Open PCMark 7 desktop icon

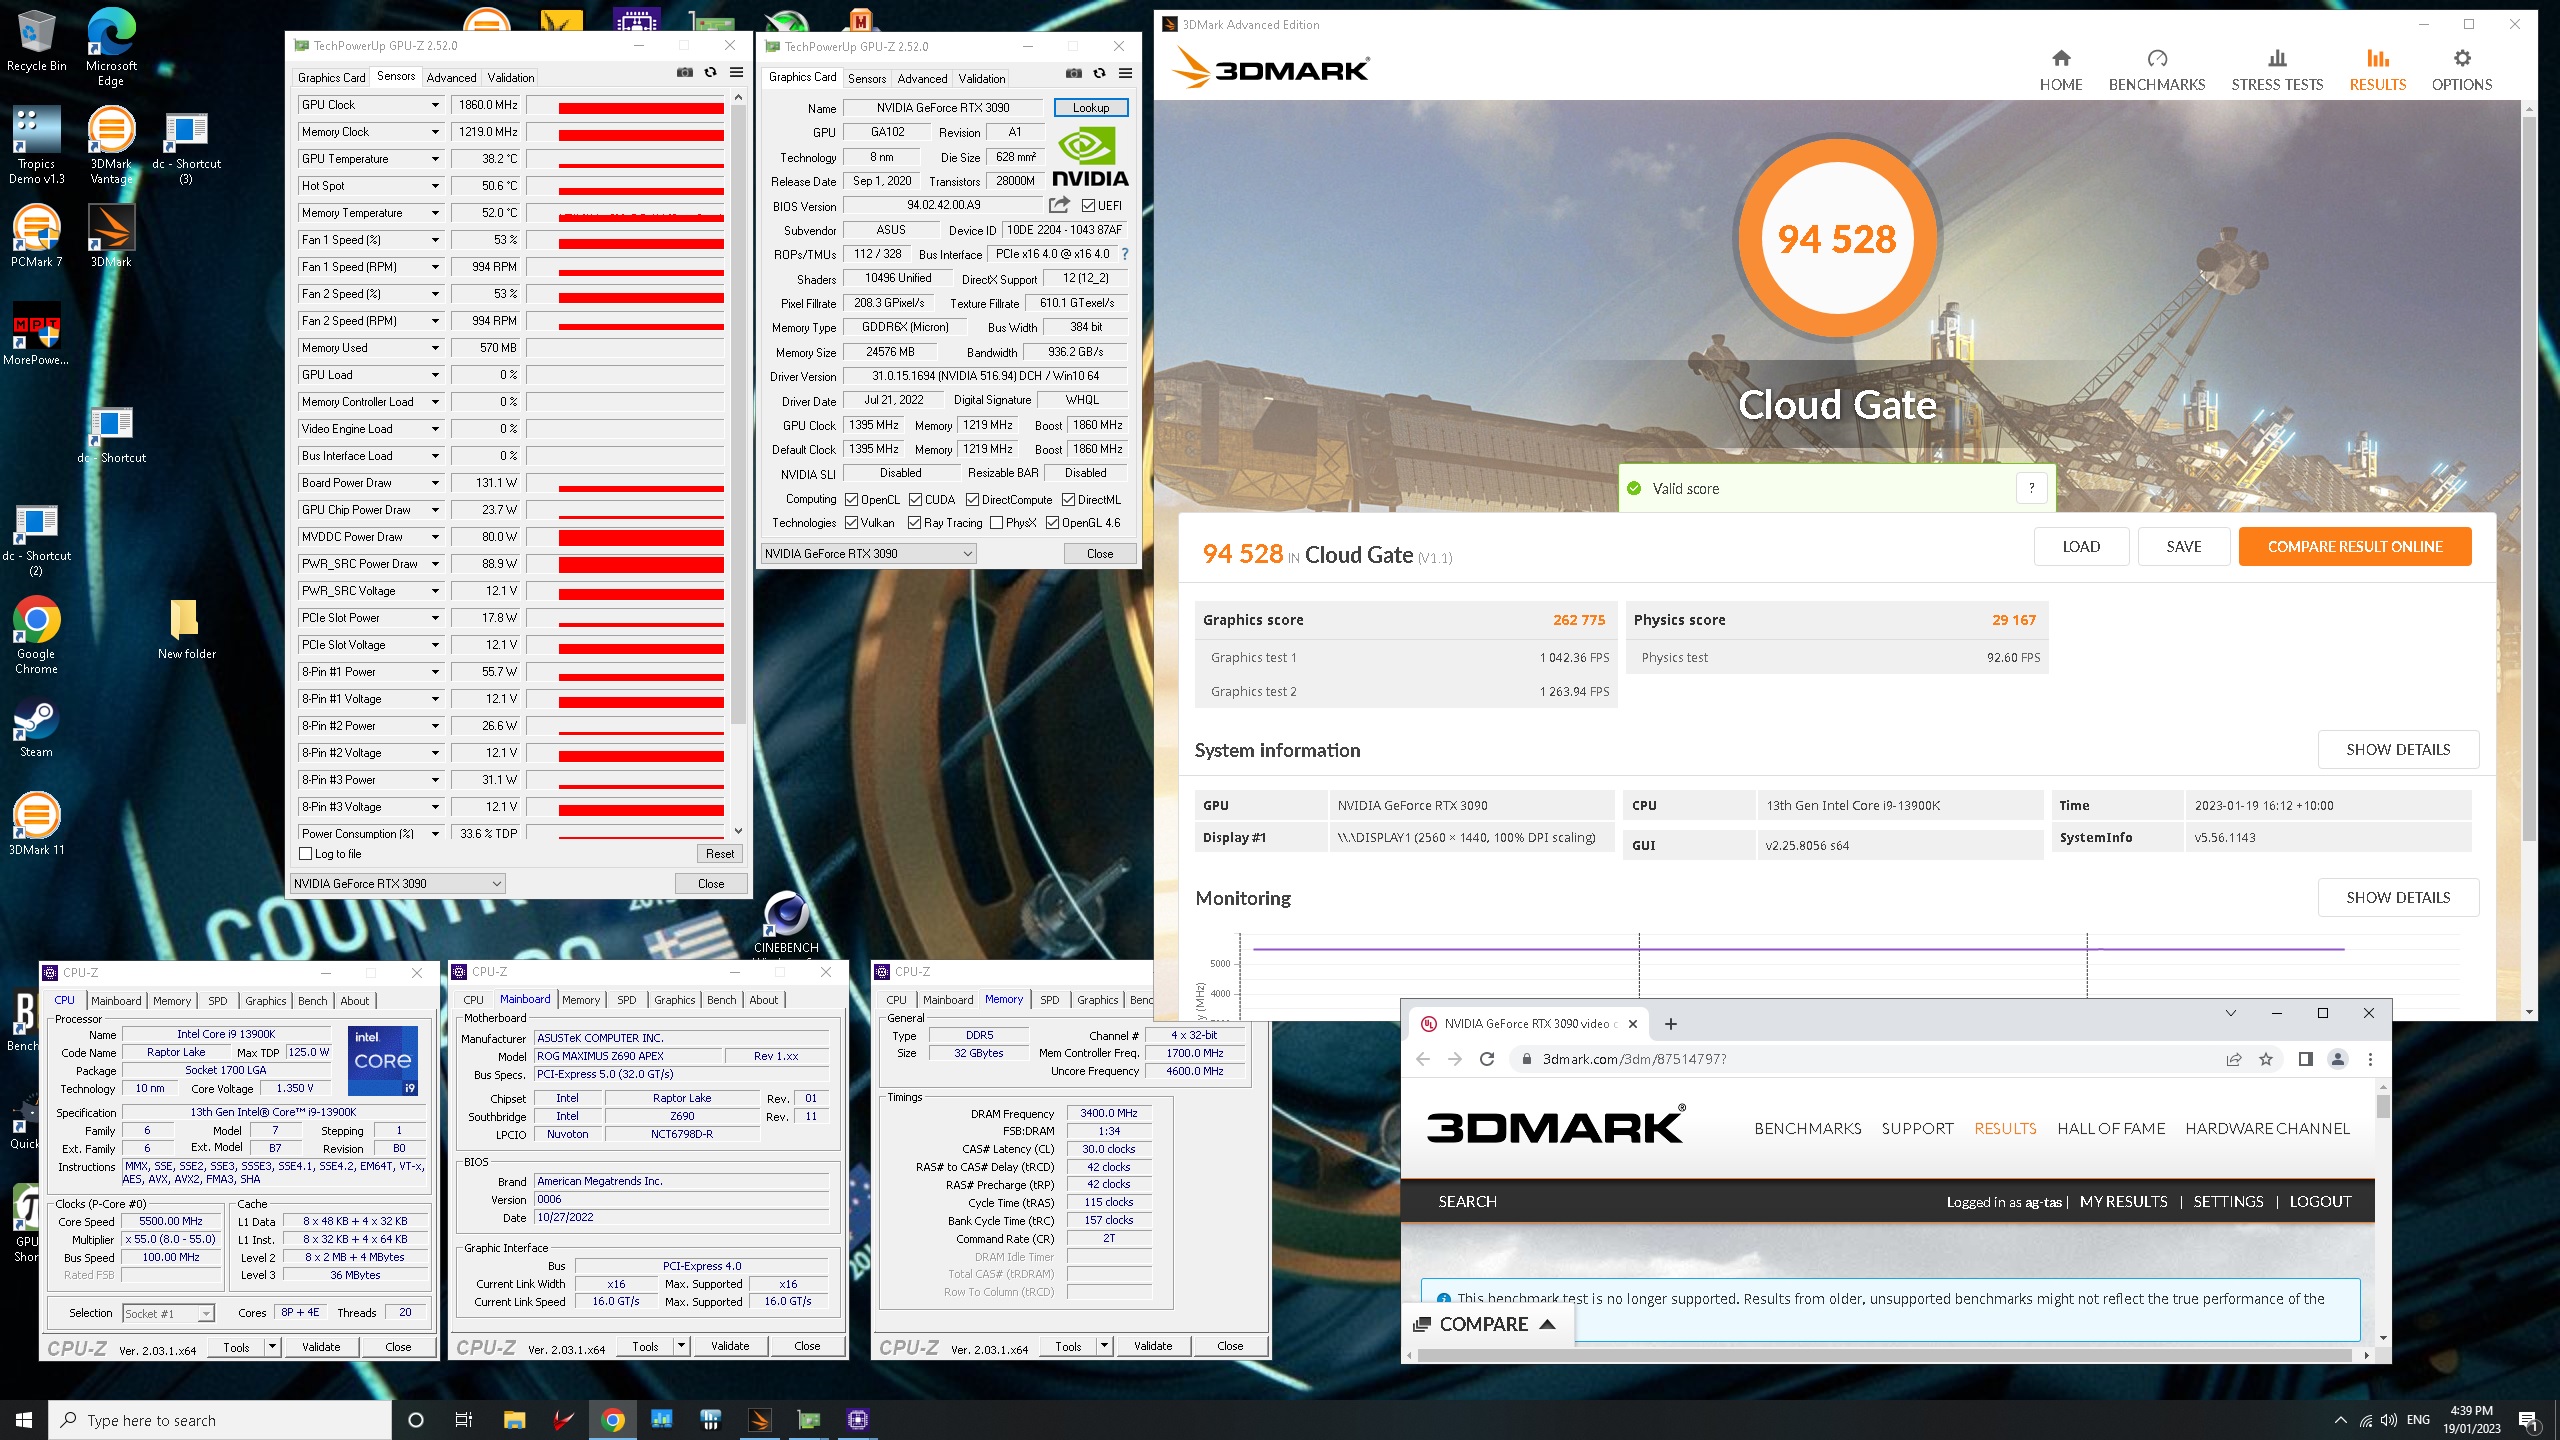pos(36,236)
